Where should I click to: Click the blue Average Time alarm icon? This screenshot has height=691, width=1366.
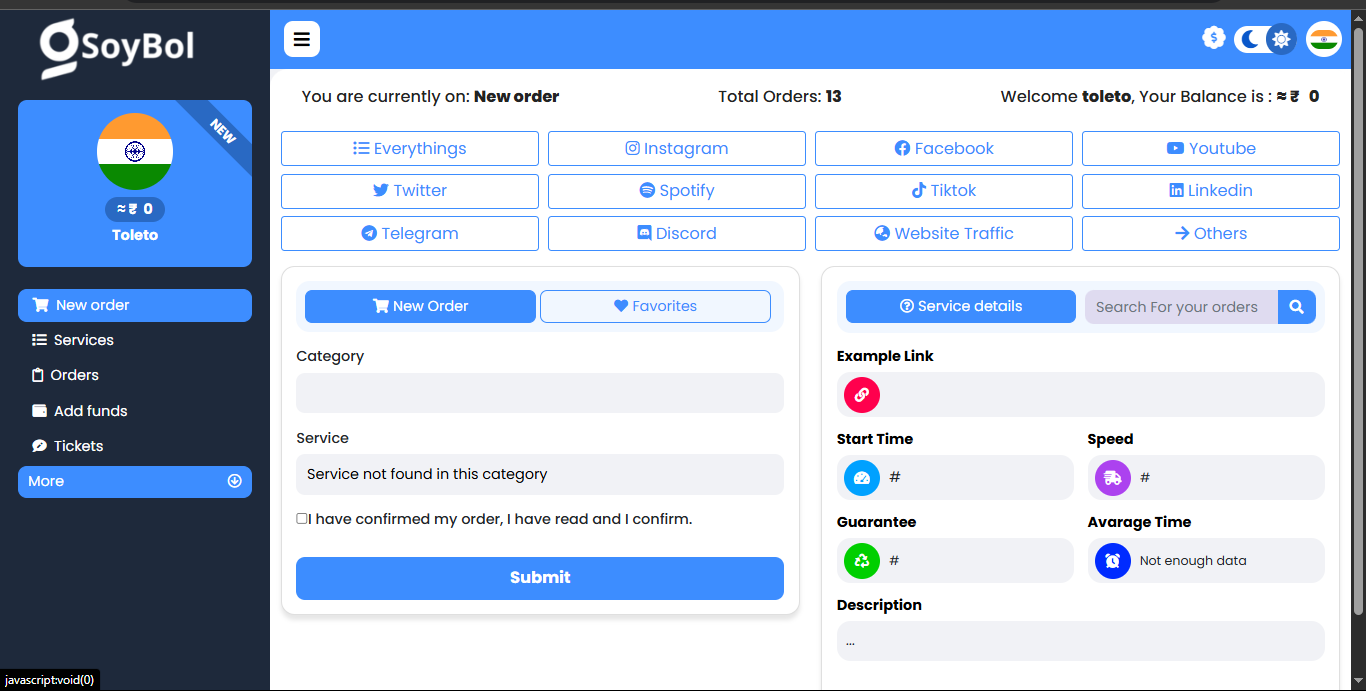coord(1112,561)
